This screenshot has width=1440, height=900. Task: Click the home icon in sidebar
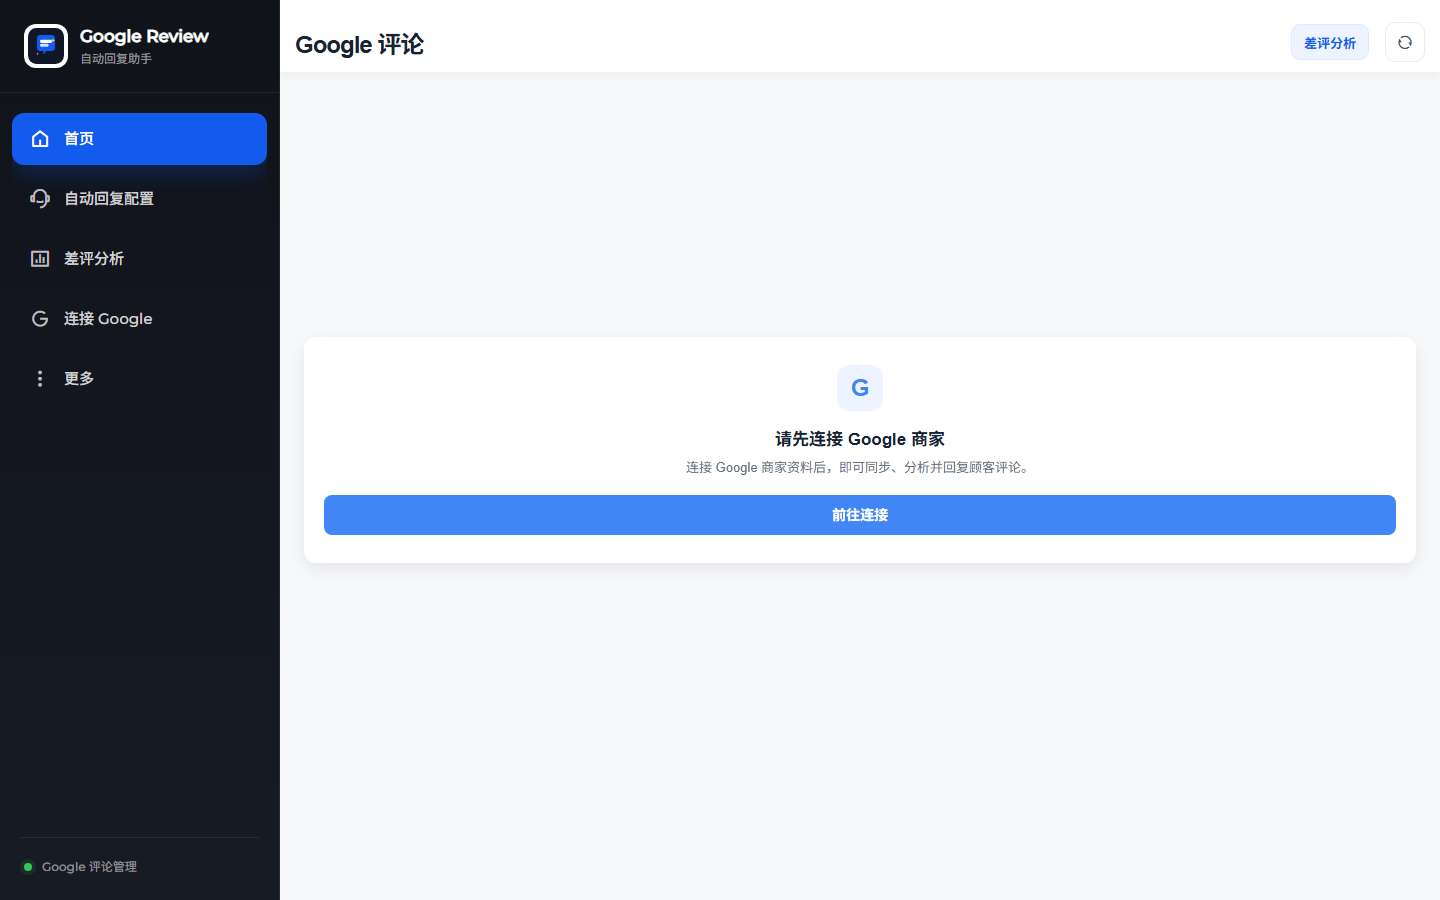pyautogui.click(x=40, y=139)
